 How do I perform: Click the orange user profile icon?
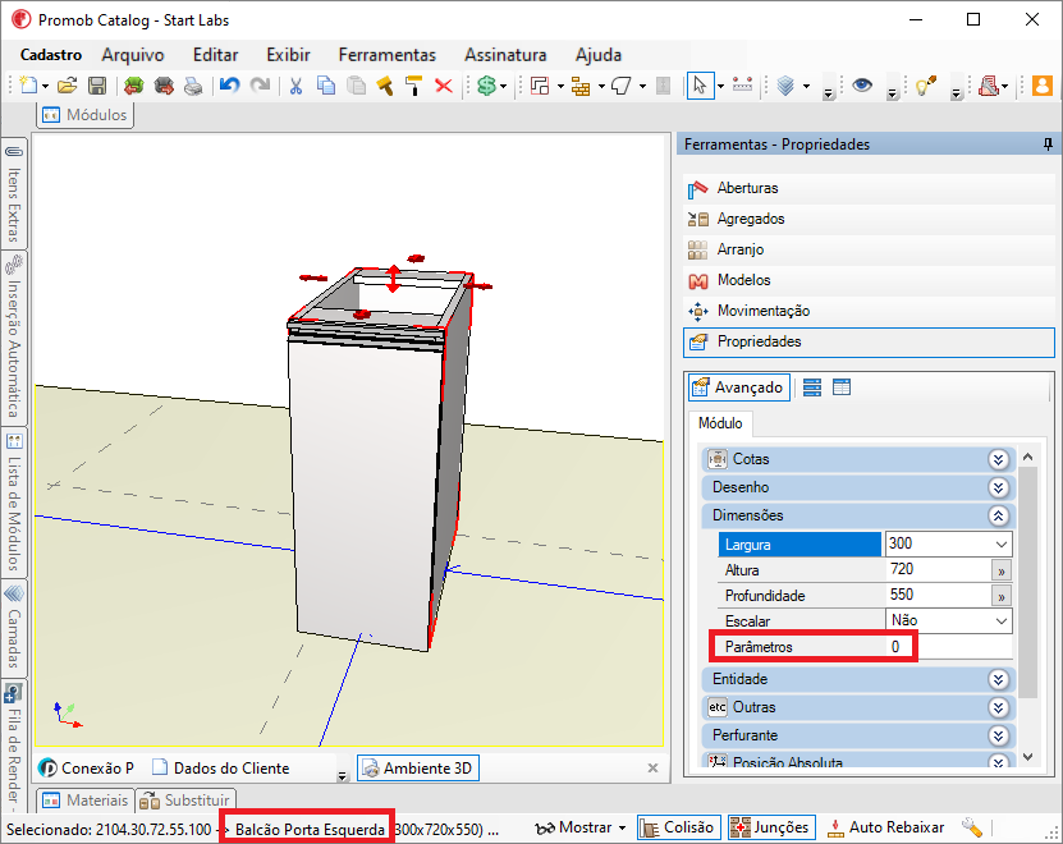pyautogui.click(x=1042, y=85)
